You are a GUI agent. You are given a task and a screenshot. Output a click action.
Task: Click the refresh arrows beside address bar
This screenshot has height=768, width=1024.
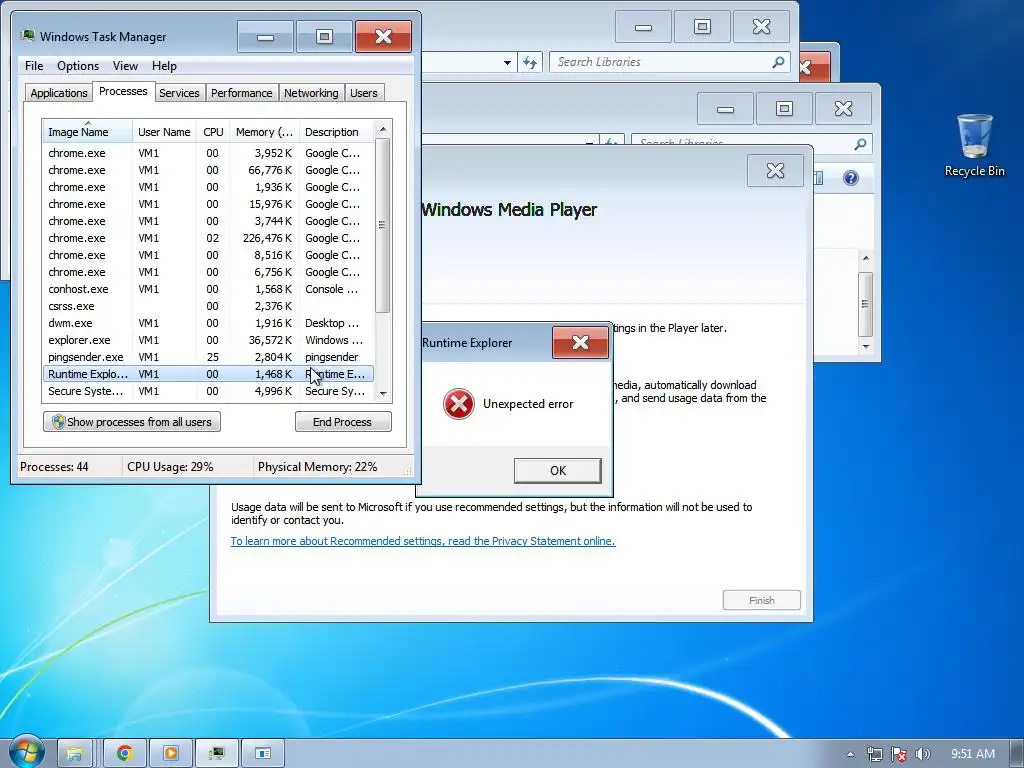tap(530, 63)
